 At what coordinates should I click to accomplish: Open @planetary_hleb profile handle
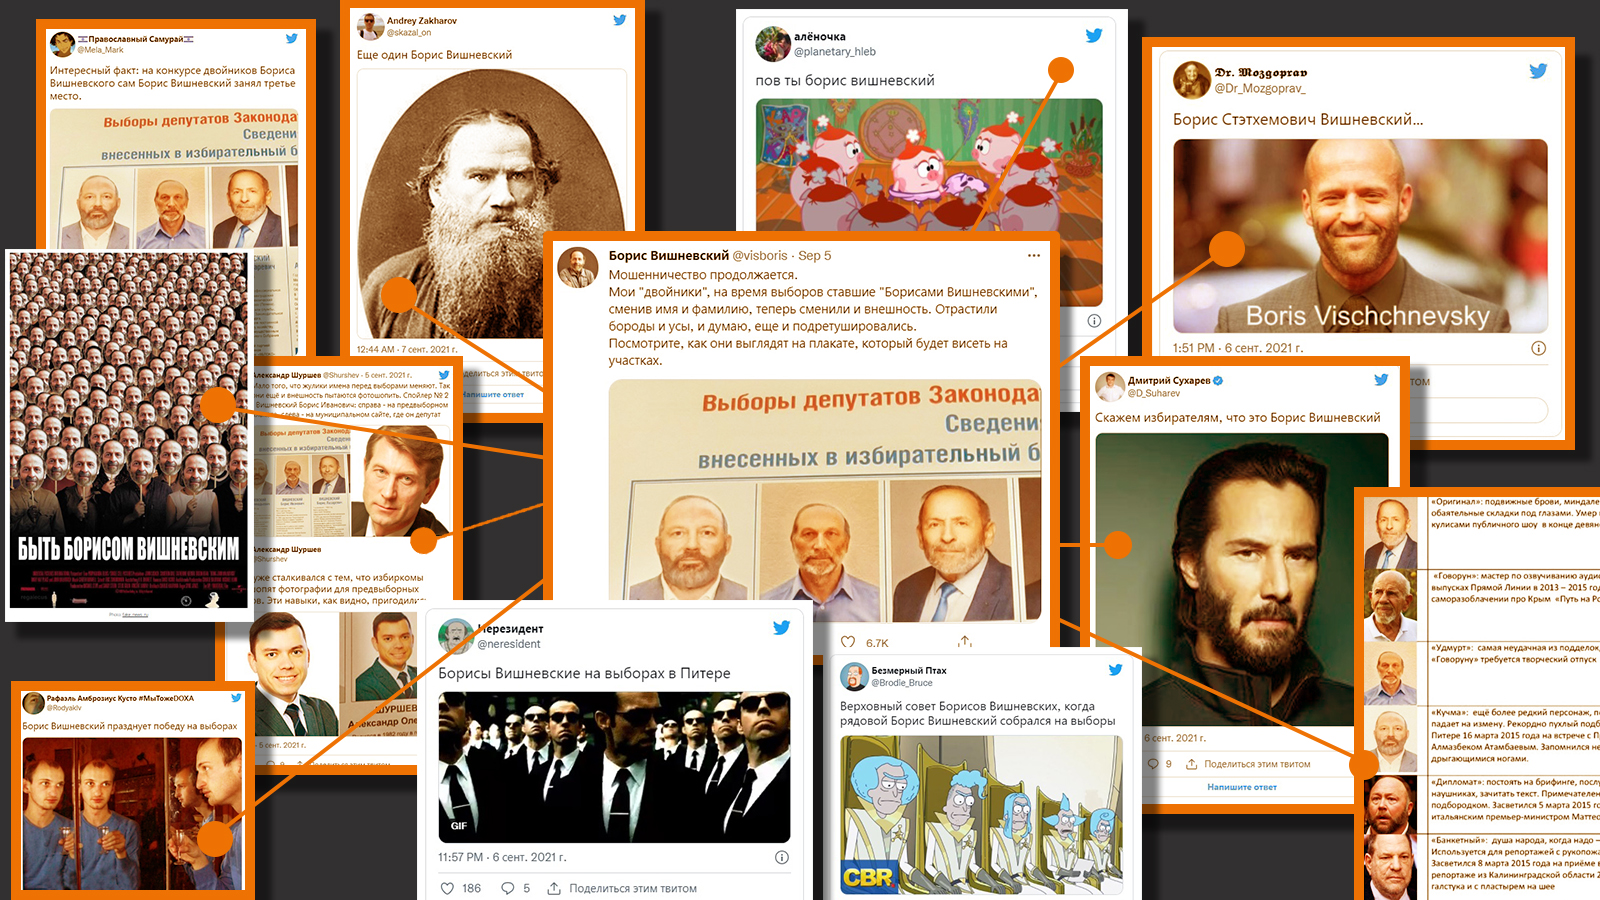point(835,52)
